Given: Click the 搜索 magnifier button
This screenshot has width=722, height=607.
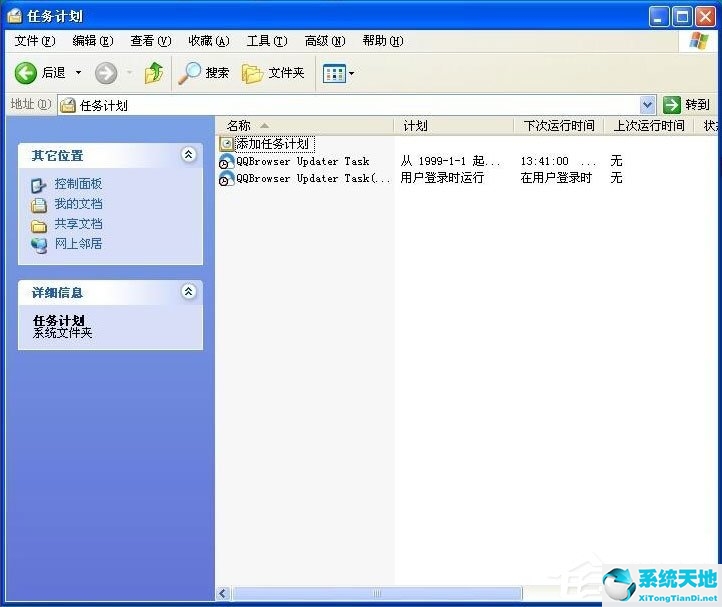Looking at the screenshot, I should [x=204, y=73].
